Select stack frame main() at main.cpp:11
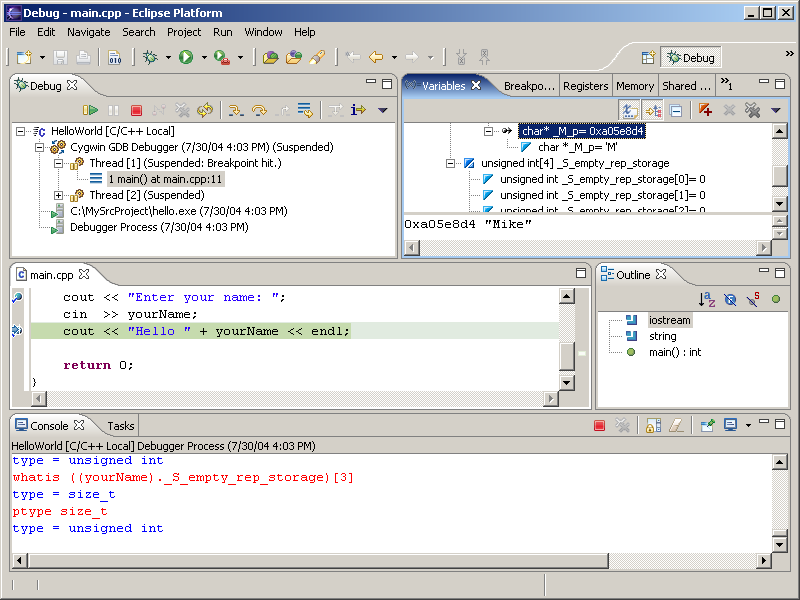This screenshot has width=800, height=600. 165,179
